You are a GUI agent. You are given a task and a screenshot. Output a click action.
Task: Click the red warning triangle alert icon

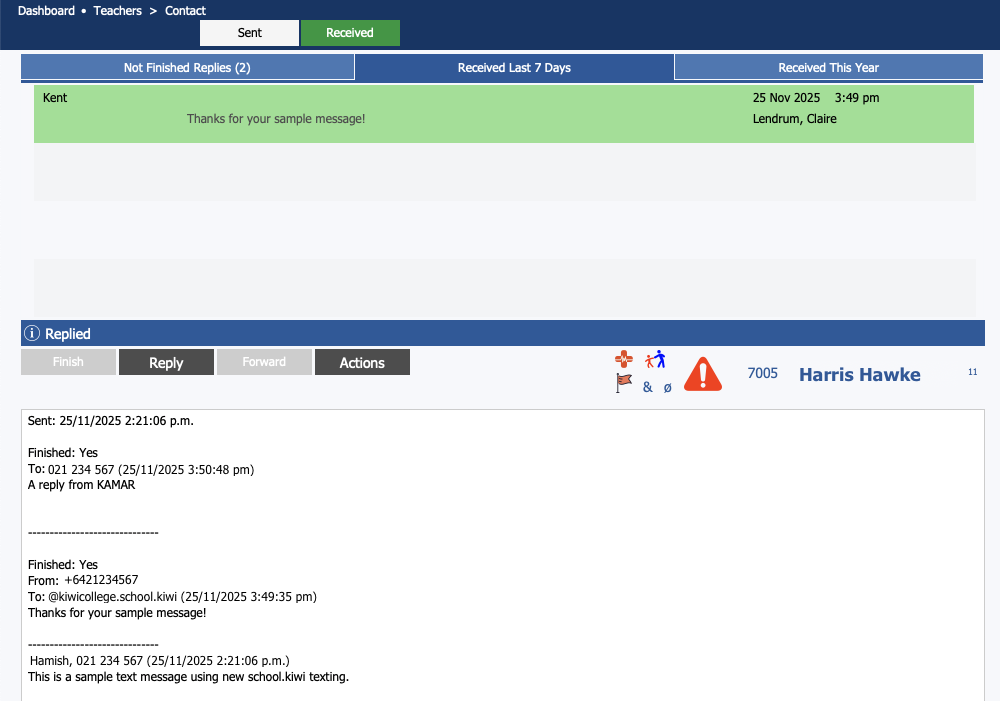pos(703,374)
